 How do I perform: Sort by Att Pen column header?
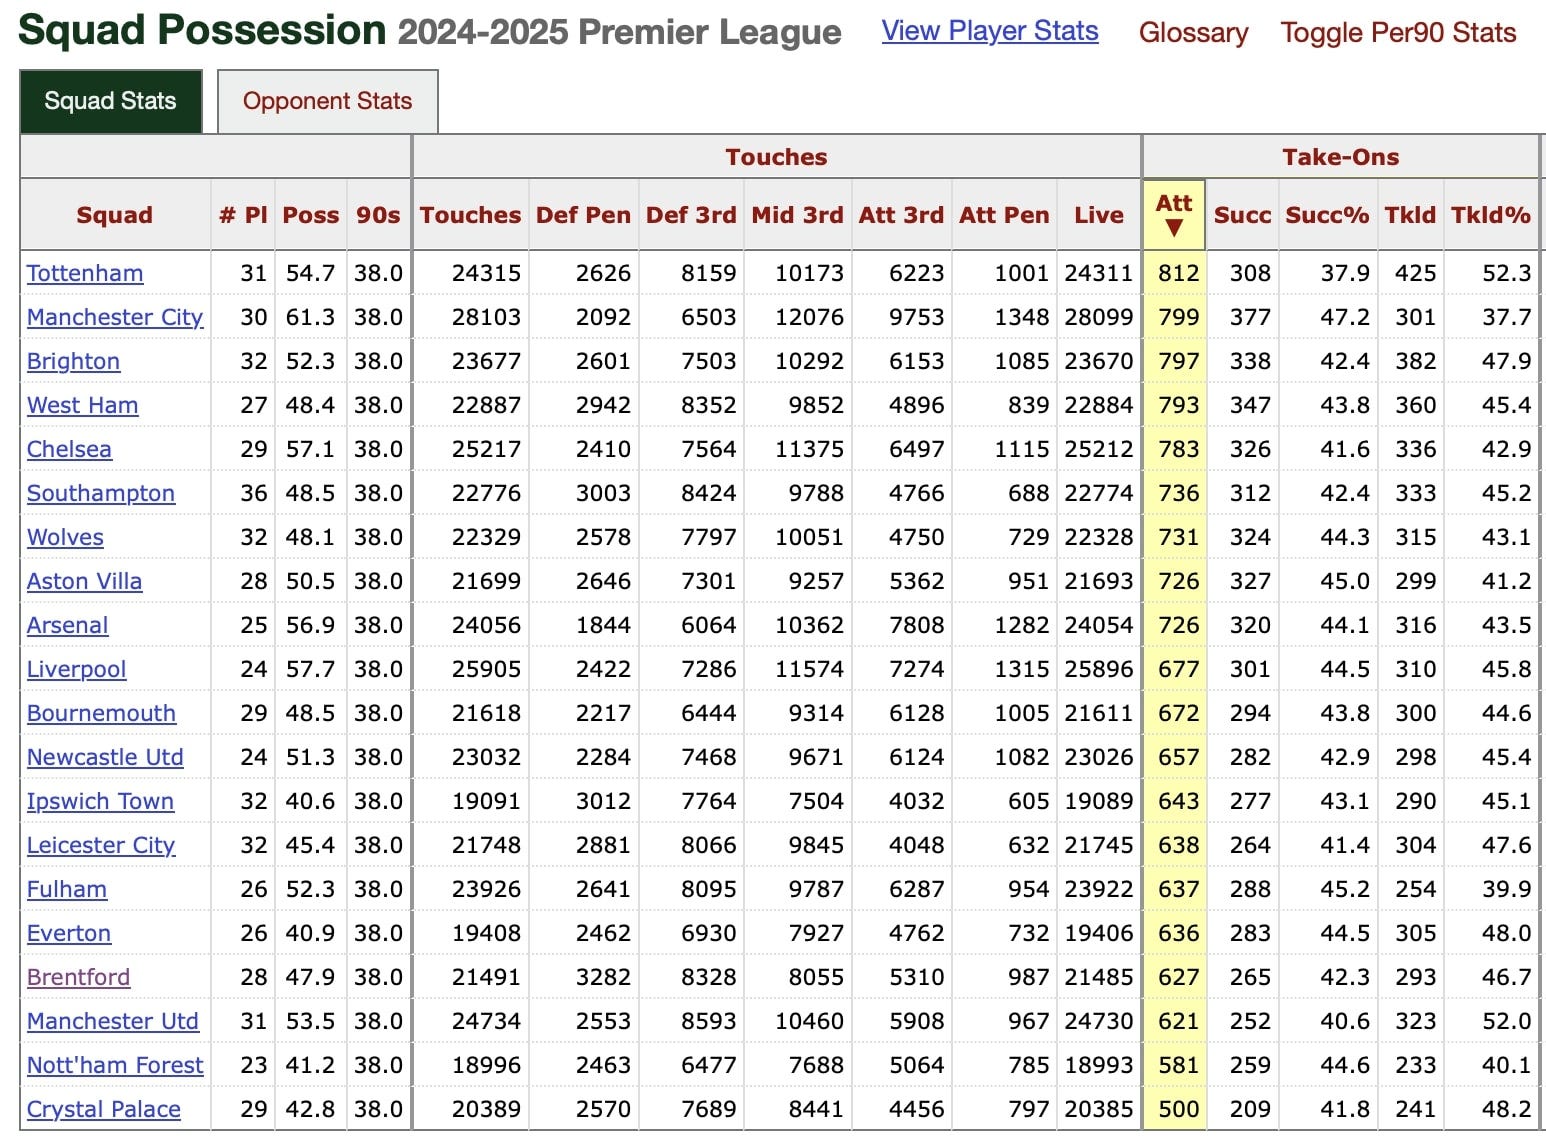point(1004,215)
